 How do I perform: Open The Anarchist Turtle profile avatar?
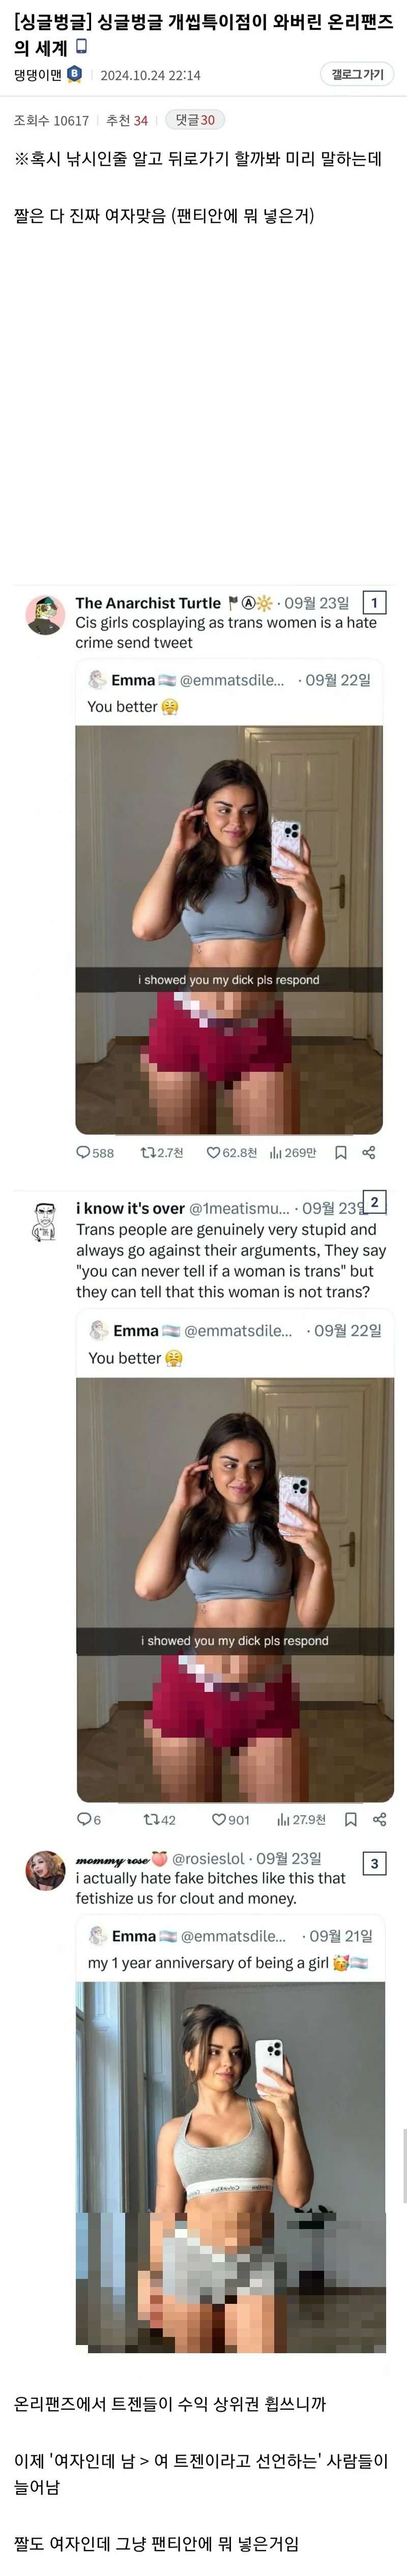[x=45, y=614]
